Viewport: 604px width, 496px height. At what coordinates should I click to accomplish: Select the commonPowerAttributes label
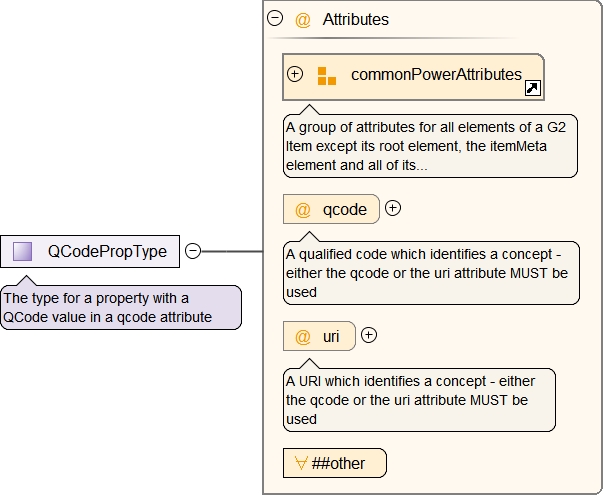pos(436,75)
